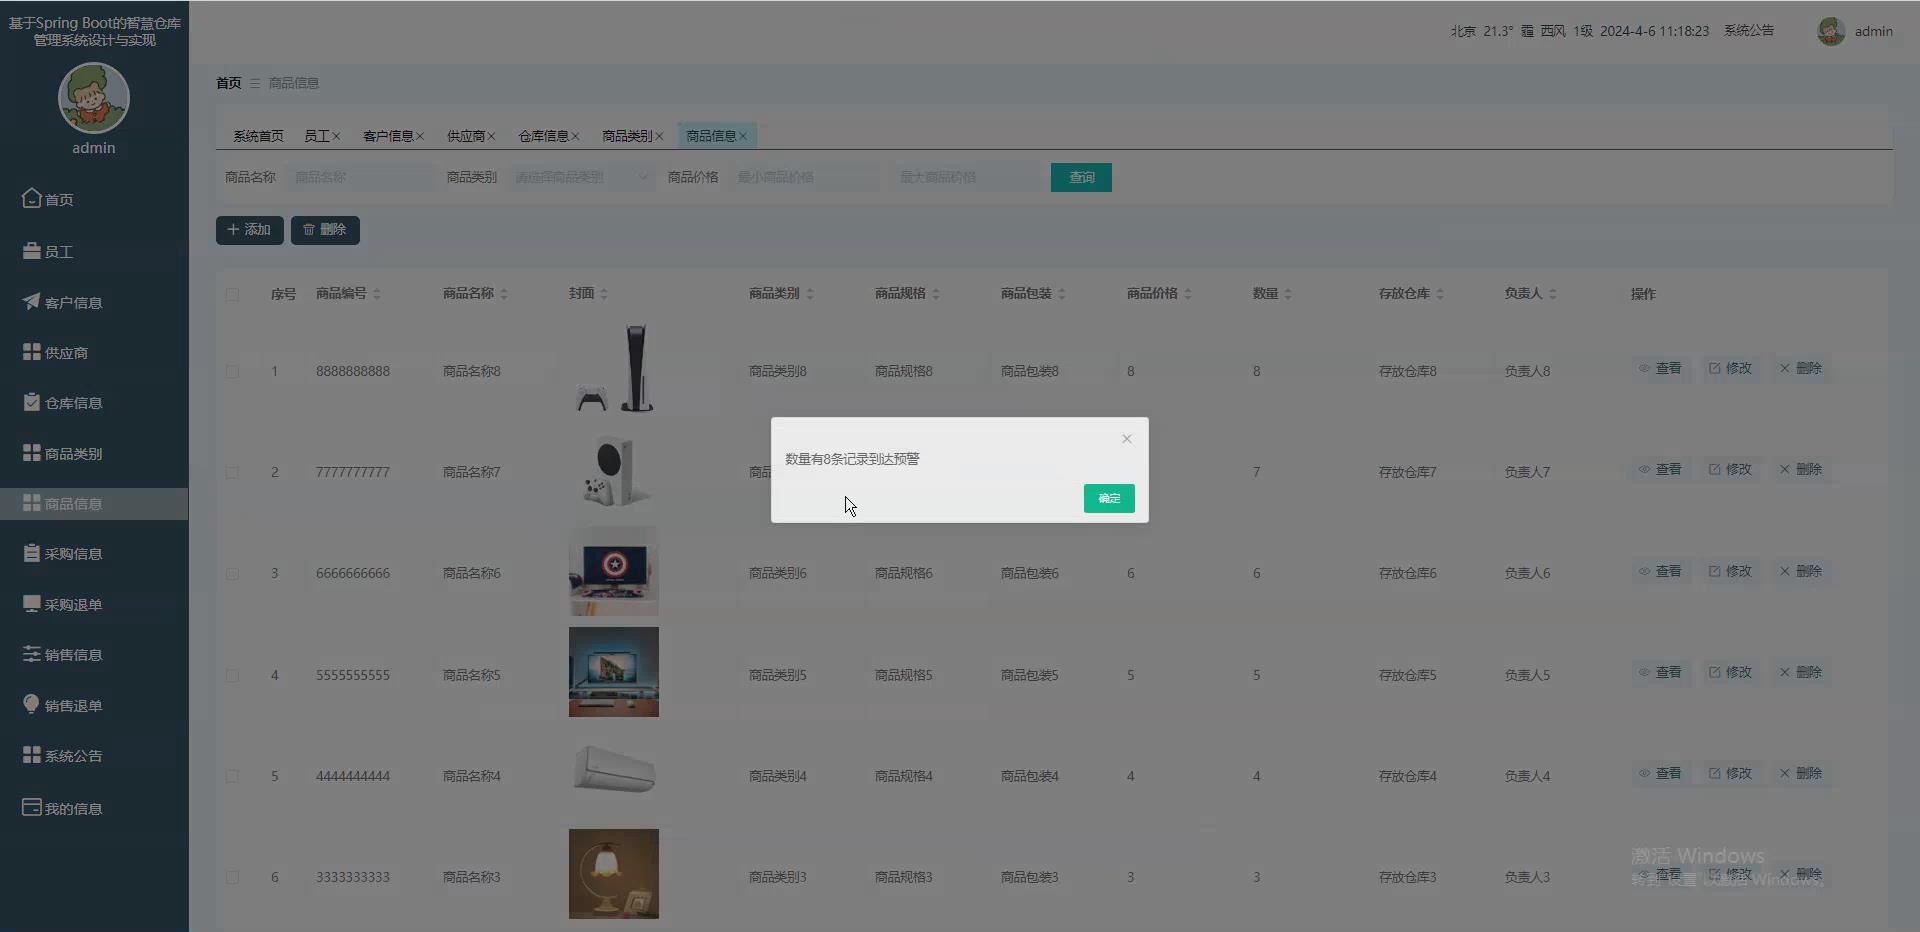Open 销售信息 in the sidebar
The width and height of the screenshot is (1920, 932).
pos(72,654)
